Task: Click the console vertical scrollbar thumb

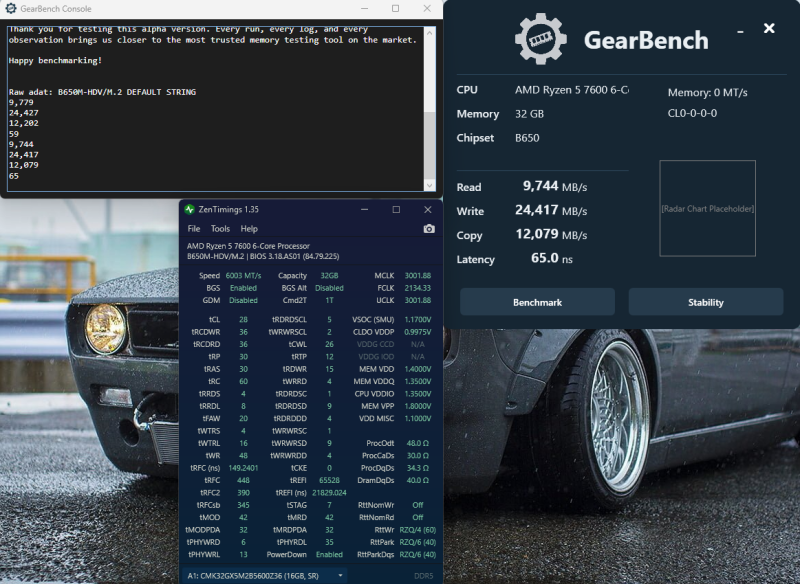Action: point(430,144)
